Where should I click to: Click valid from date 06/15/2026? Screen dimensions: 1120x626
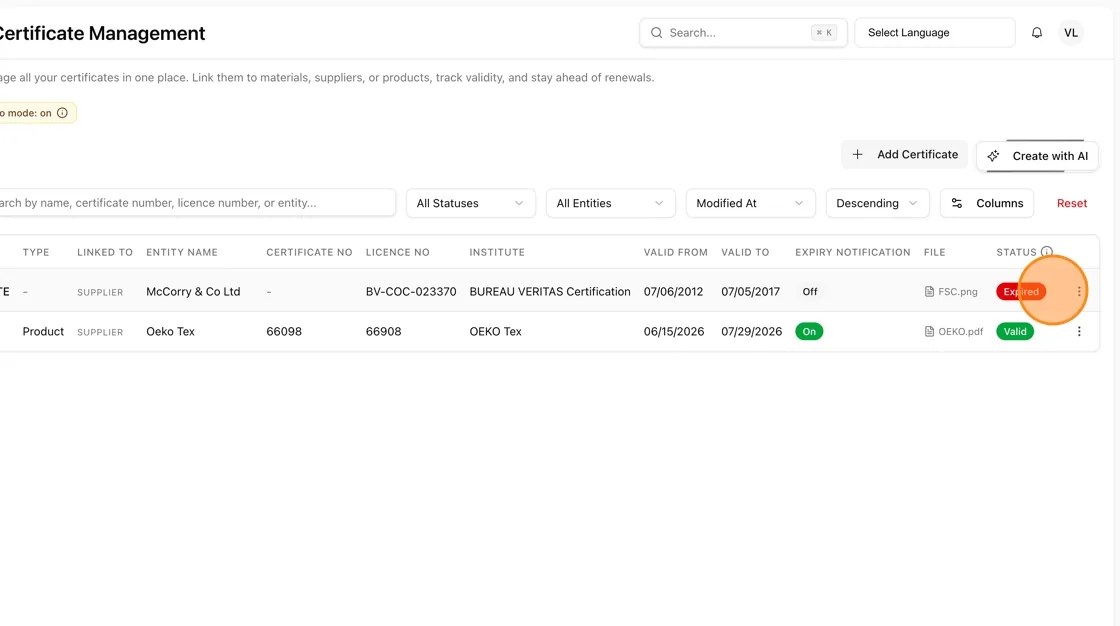point(674,332)
